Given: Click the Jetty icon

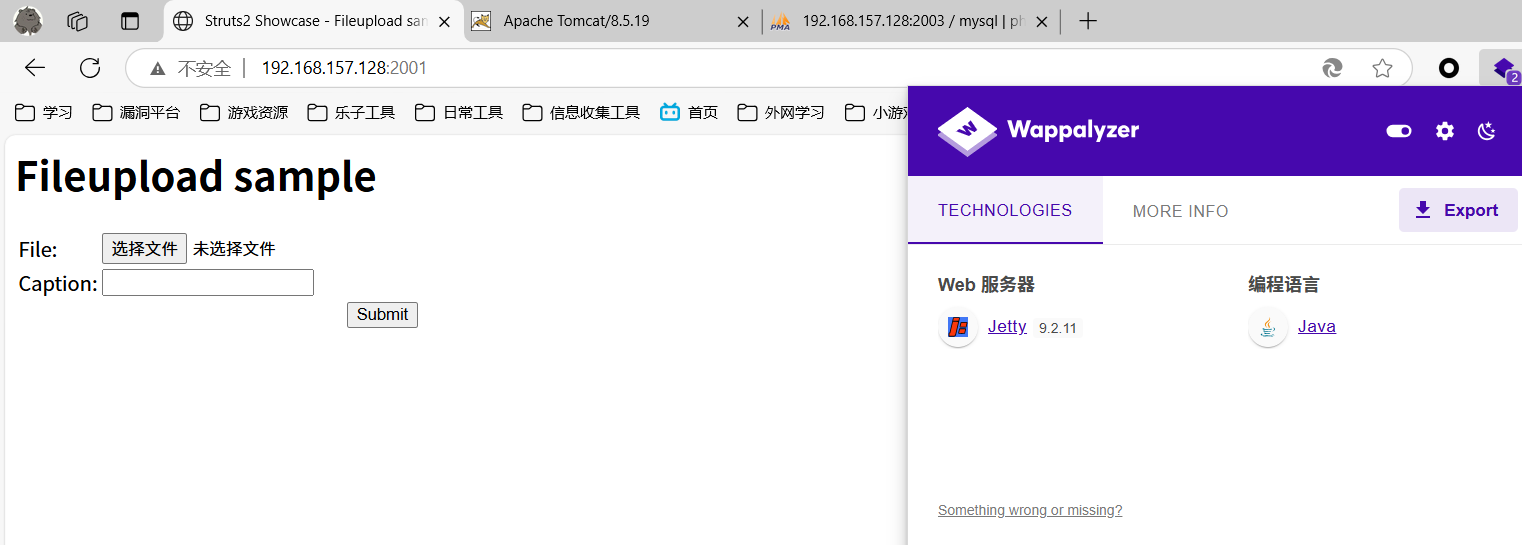Looking at the screenshot, I should point(958,327).
